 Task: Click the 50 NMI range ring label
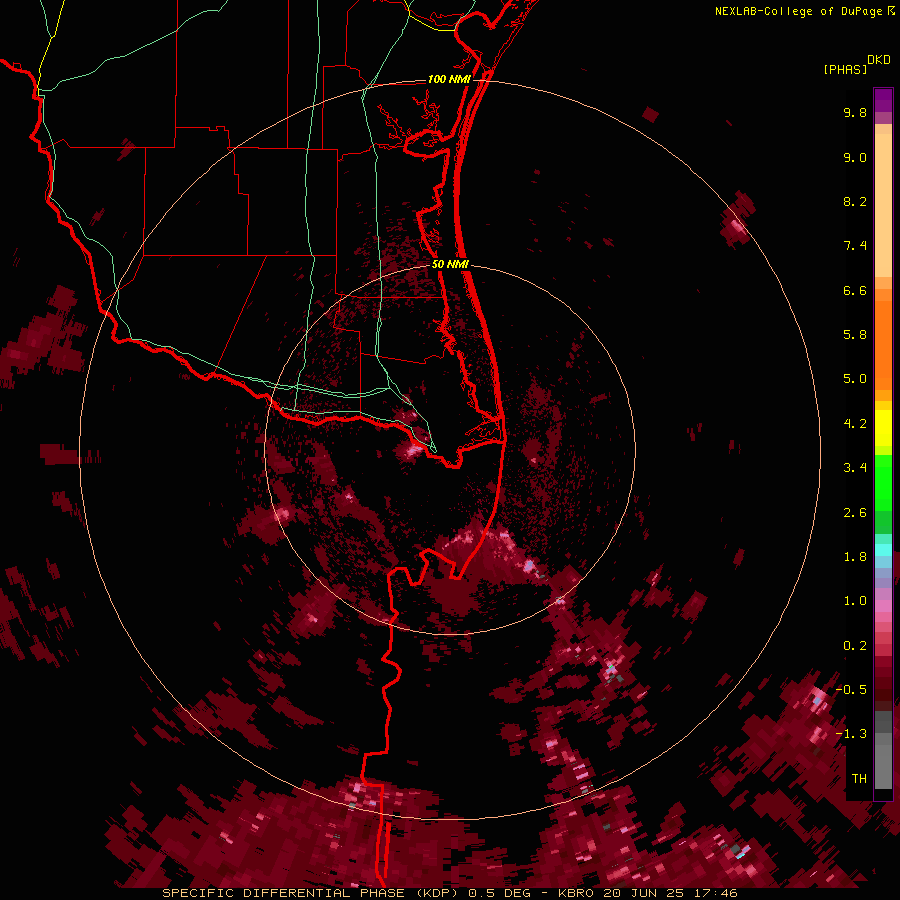pyautogui.click(x=450, y=264)
